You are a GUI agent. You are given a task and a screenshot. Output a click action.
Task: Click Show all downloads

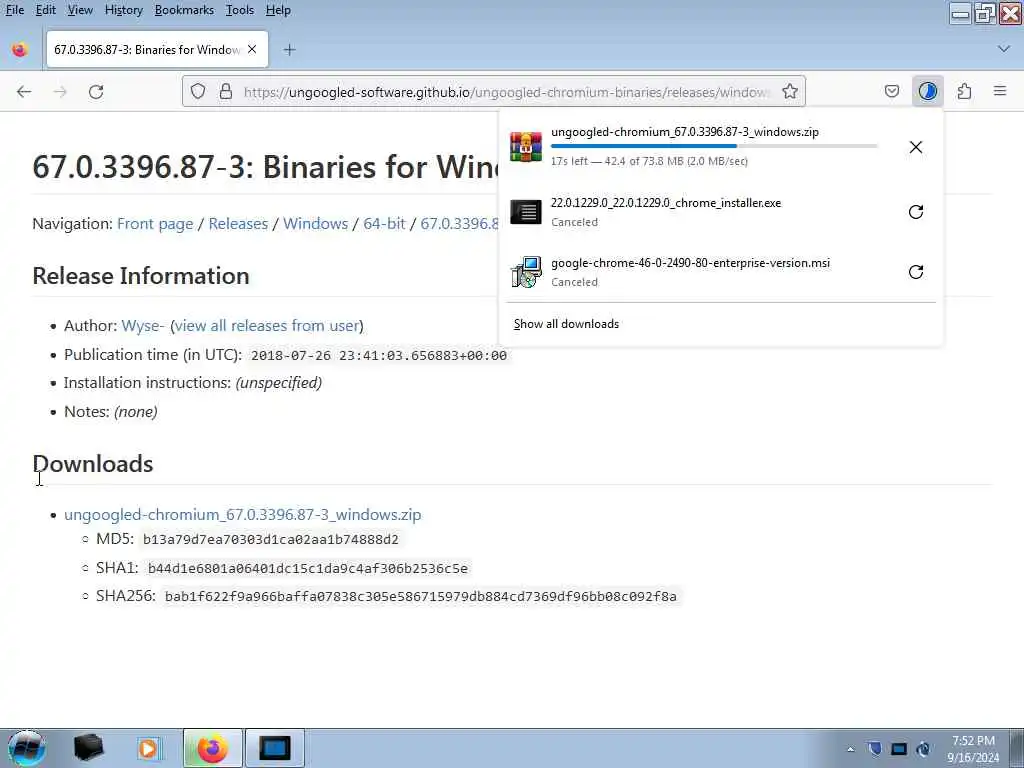point(566,324)
